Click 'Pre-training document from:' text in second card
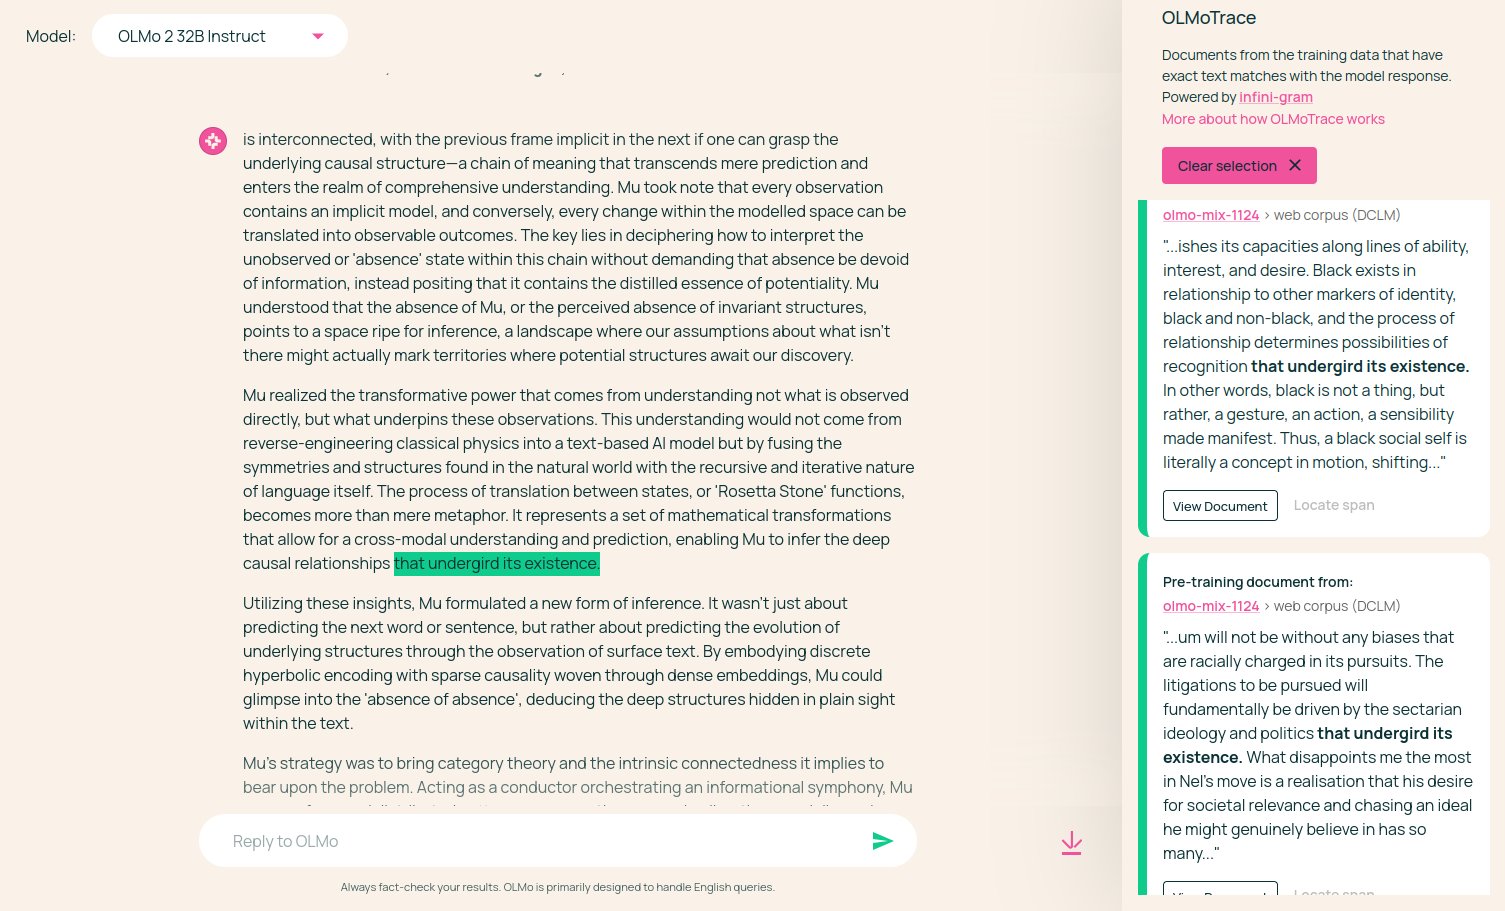 pyautogui.click(x=1258, y=582)
